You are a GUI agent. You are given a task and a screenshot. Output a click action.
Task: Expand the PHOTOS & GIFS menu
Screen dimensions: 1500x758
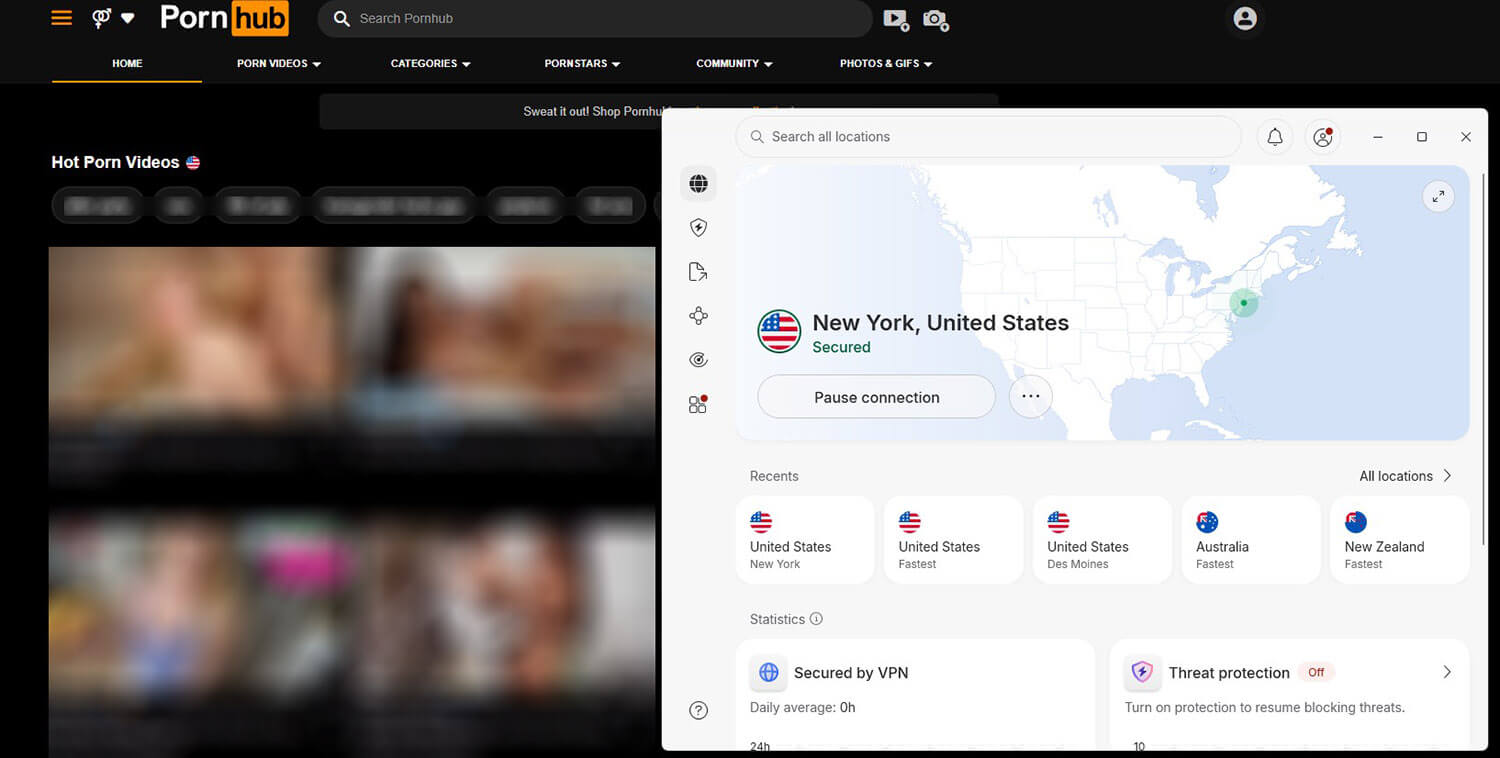click(886, 63)
